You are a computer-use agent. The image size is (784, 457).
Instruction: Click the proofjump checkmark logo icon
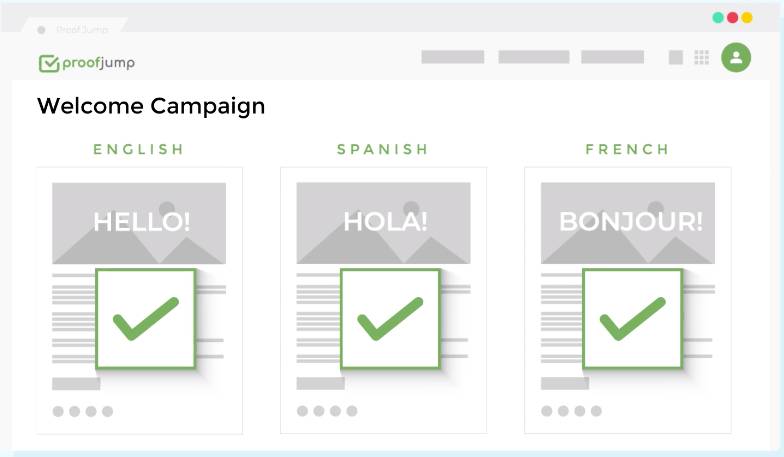[x=49, y=64]
